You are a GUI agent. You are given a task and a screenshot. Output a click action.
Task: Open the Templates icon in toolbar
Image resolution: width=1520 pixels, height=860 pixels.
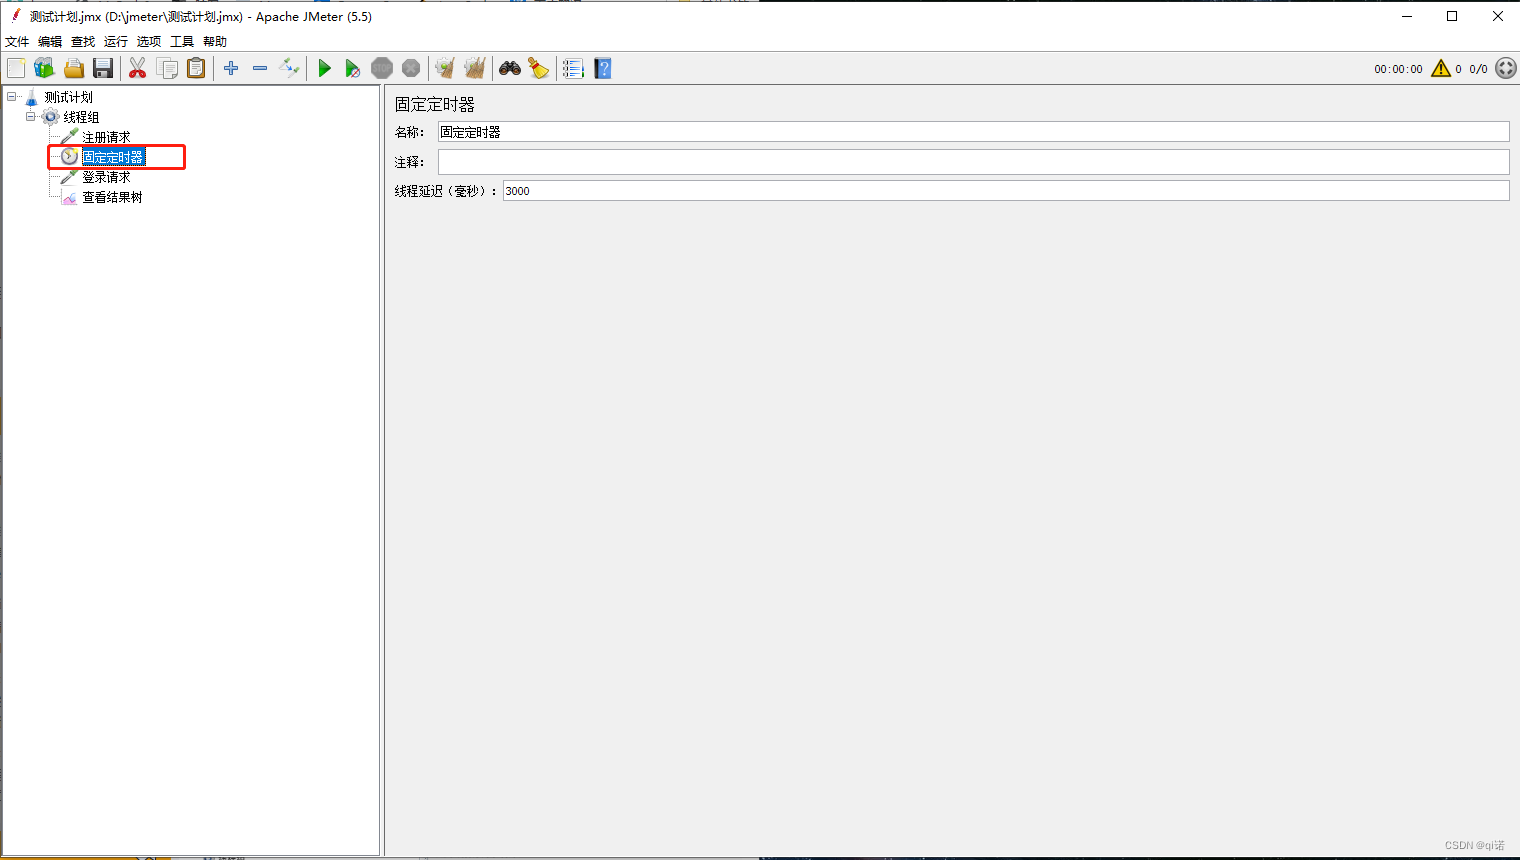click(x=44, y=68)
